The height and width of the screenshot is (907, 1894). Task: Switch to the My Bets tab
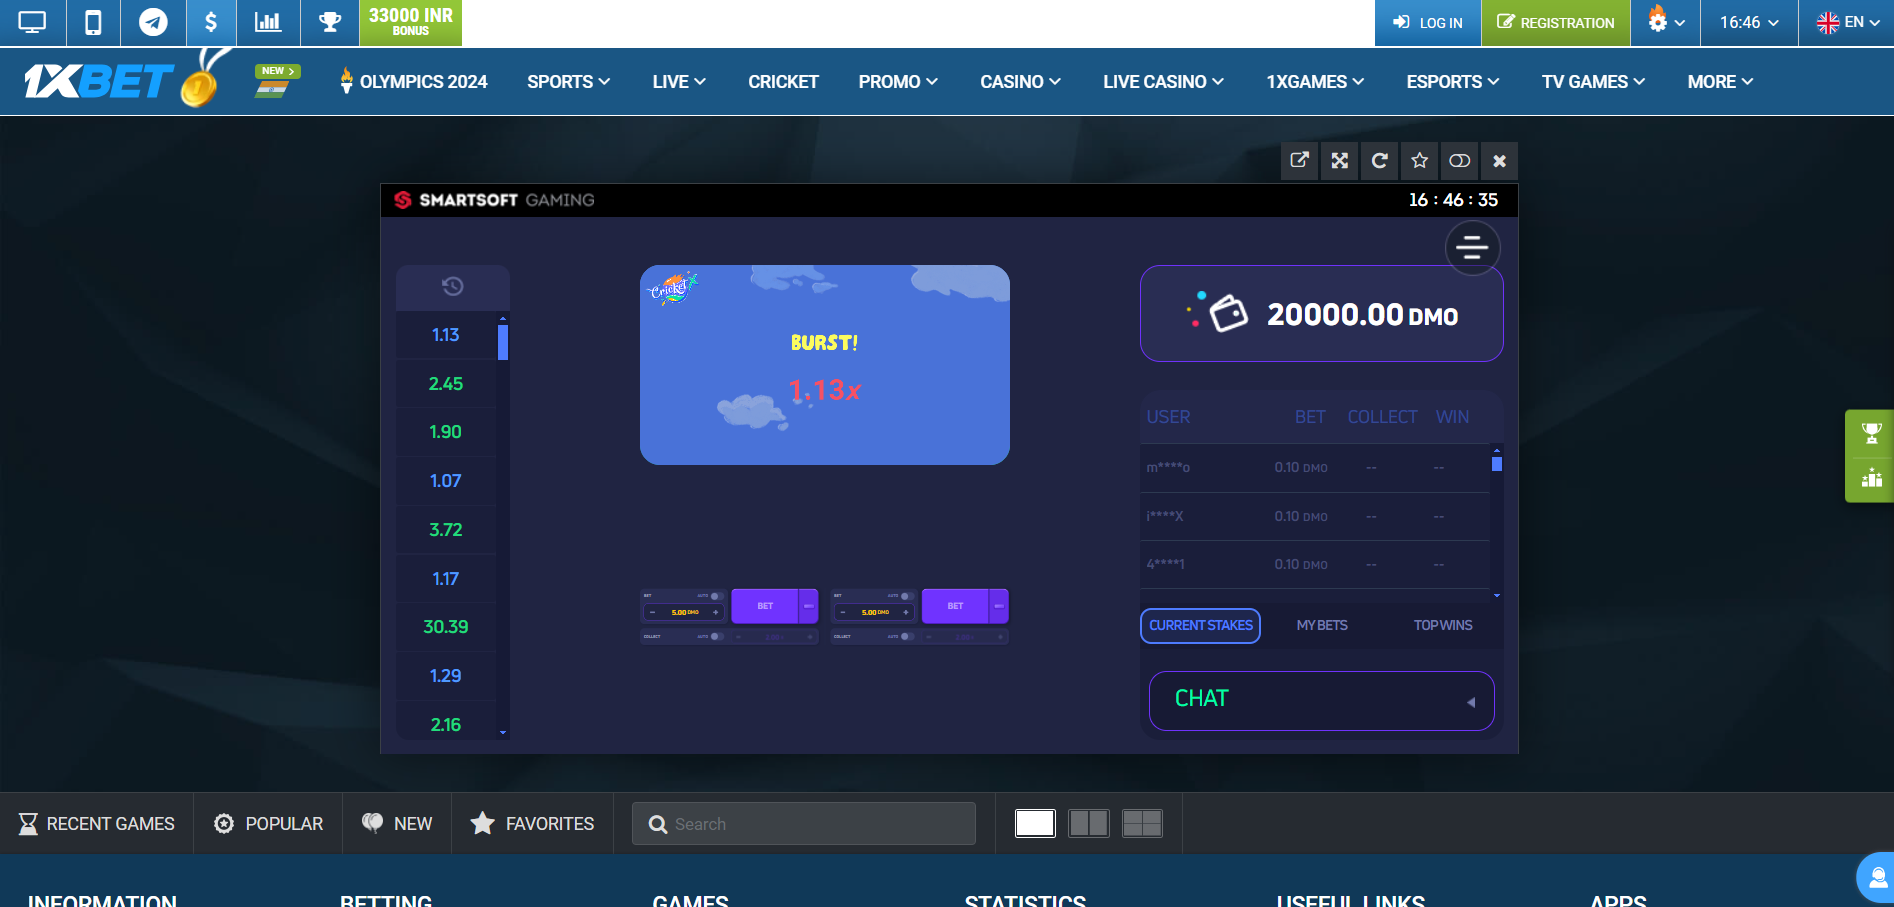(1321, 626)
